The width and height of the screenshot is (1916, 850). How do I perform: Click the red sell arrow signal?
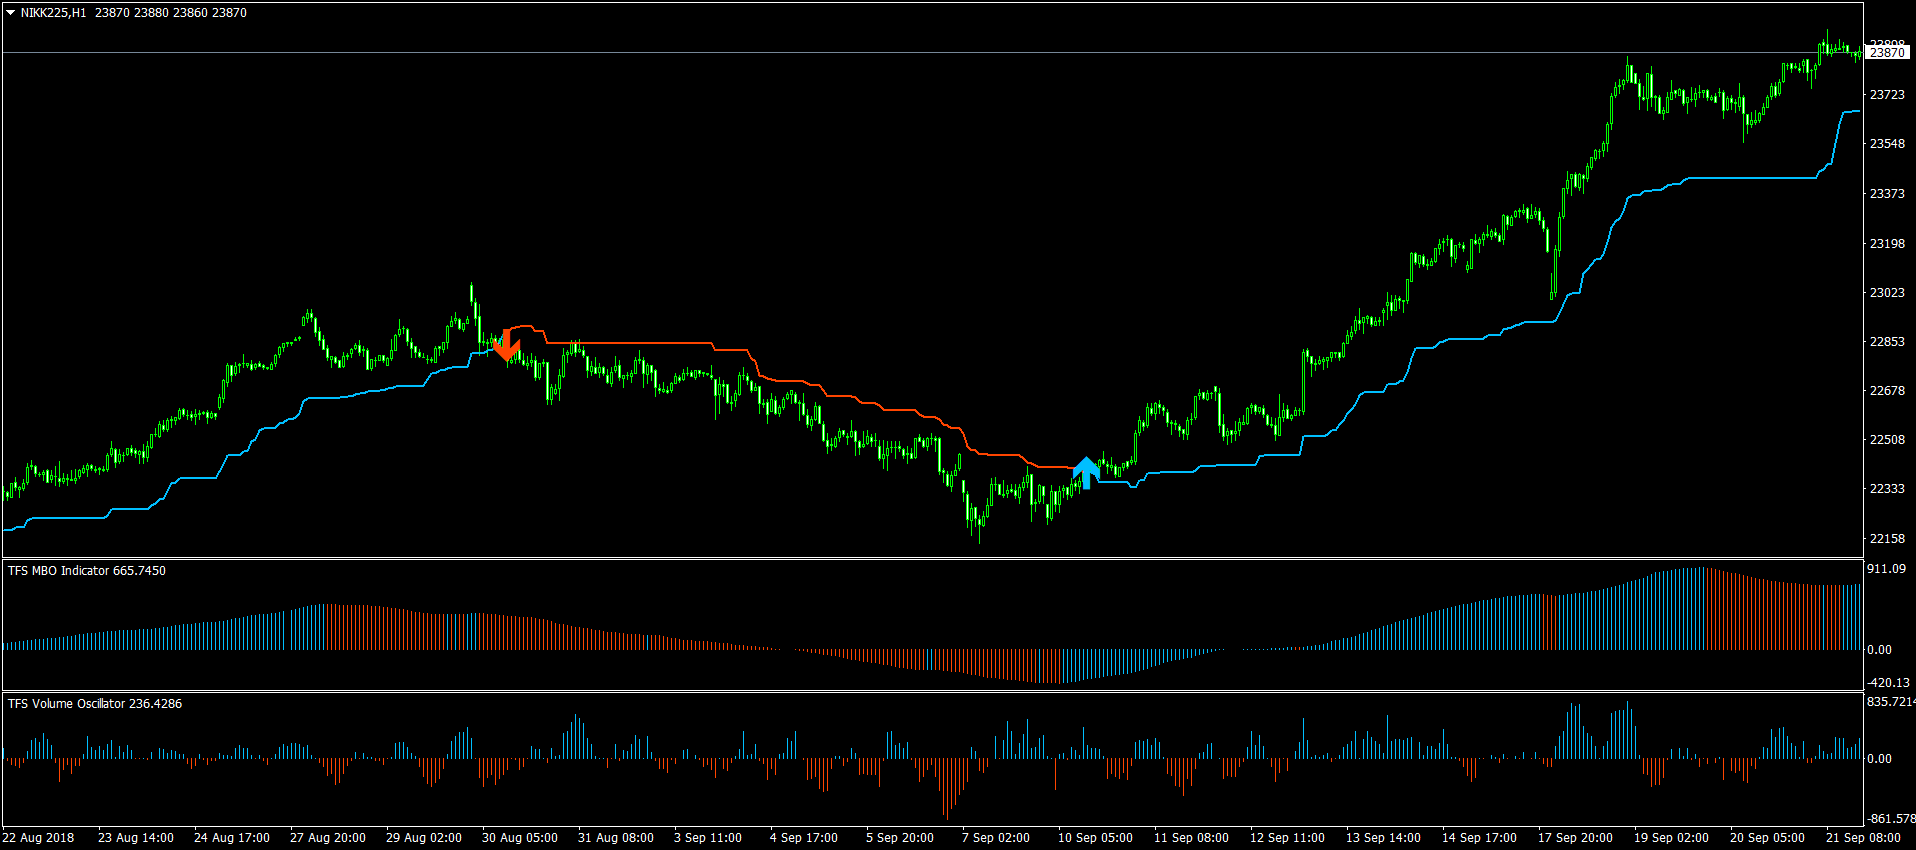506,345
